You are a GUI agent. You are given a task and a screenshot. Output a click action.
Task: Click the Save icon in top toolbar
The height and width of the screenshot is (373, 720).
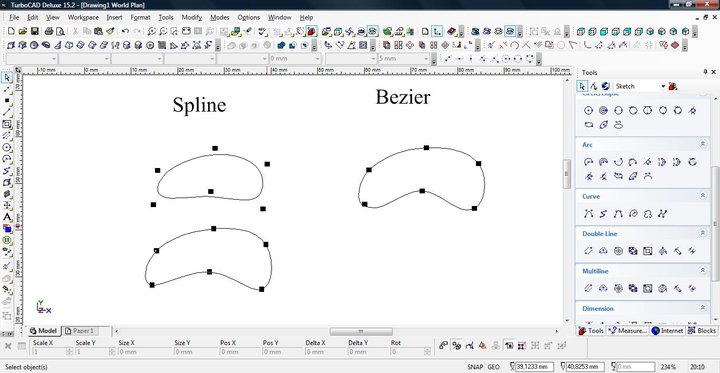point(34,31)
